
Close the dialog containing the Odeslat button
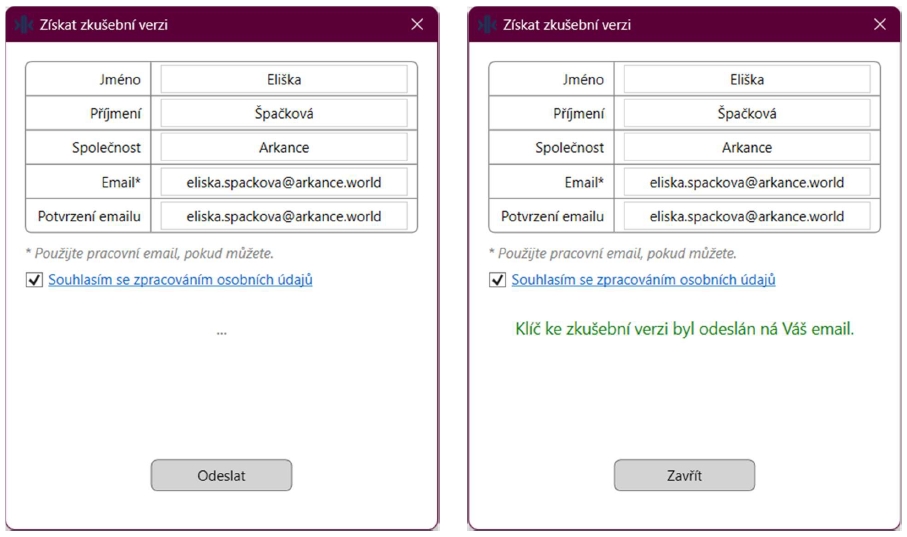click(x=417, y=24)
